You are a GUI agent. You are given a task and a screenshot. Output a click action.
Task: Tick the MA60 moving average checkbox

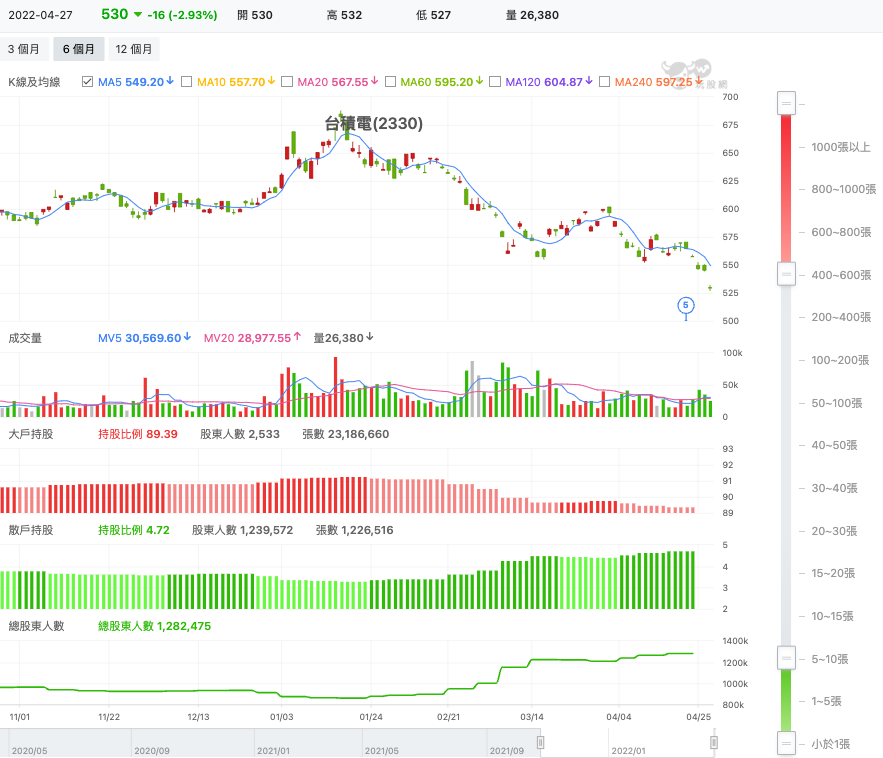click(390, 82)
